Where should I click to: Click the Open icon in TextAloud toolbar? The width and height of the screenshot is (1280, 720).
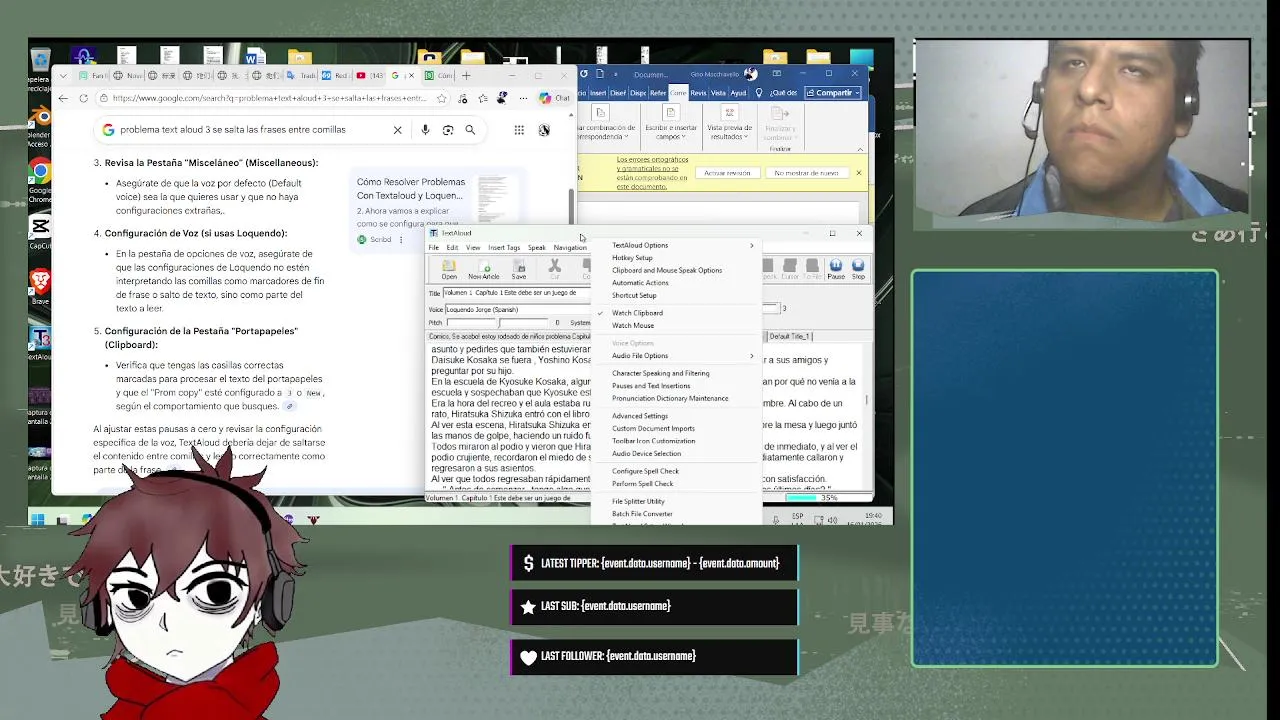[x=449, y=269]
